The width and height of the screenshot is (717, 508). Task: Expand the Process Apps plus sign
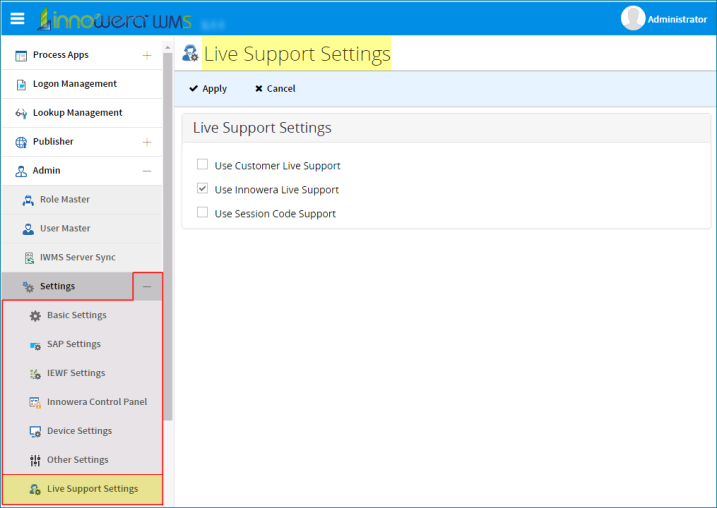[x=147, y=55]
